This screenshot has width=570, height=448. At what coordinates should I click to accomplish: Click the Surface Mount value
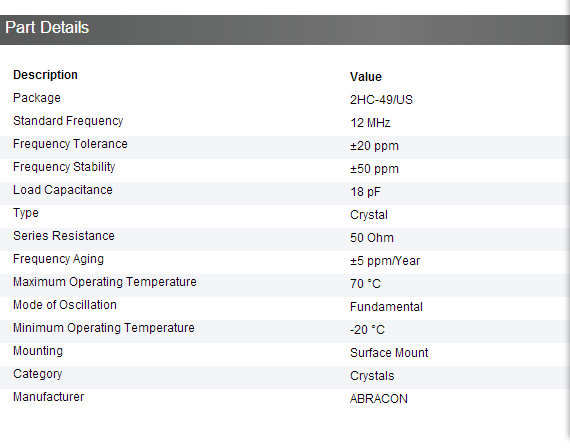[x=389, y=353]
